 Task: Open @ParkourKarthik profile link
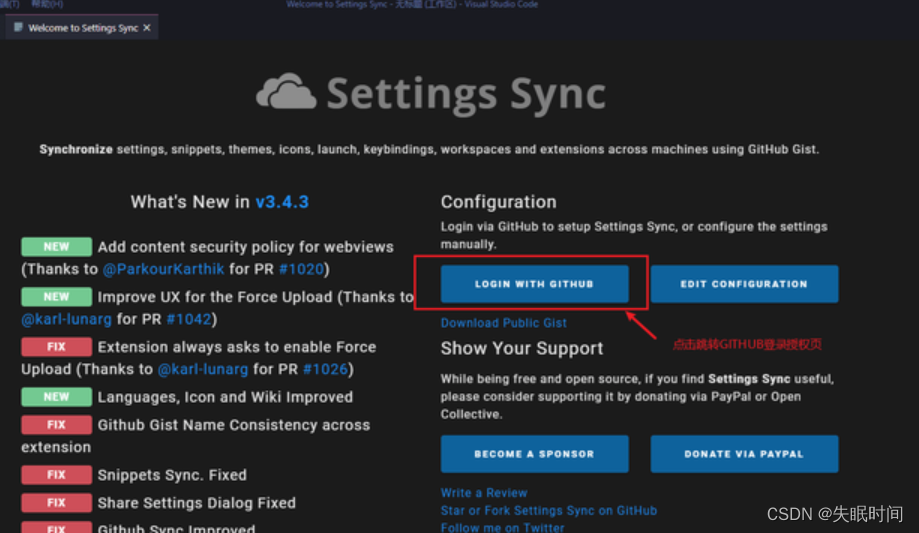[164, 269]
